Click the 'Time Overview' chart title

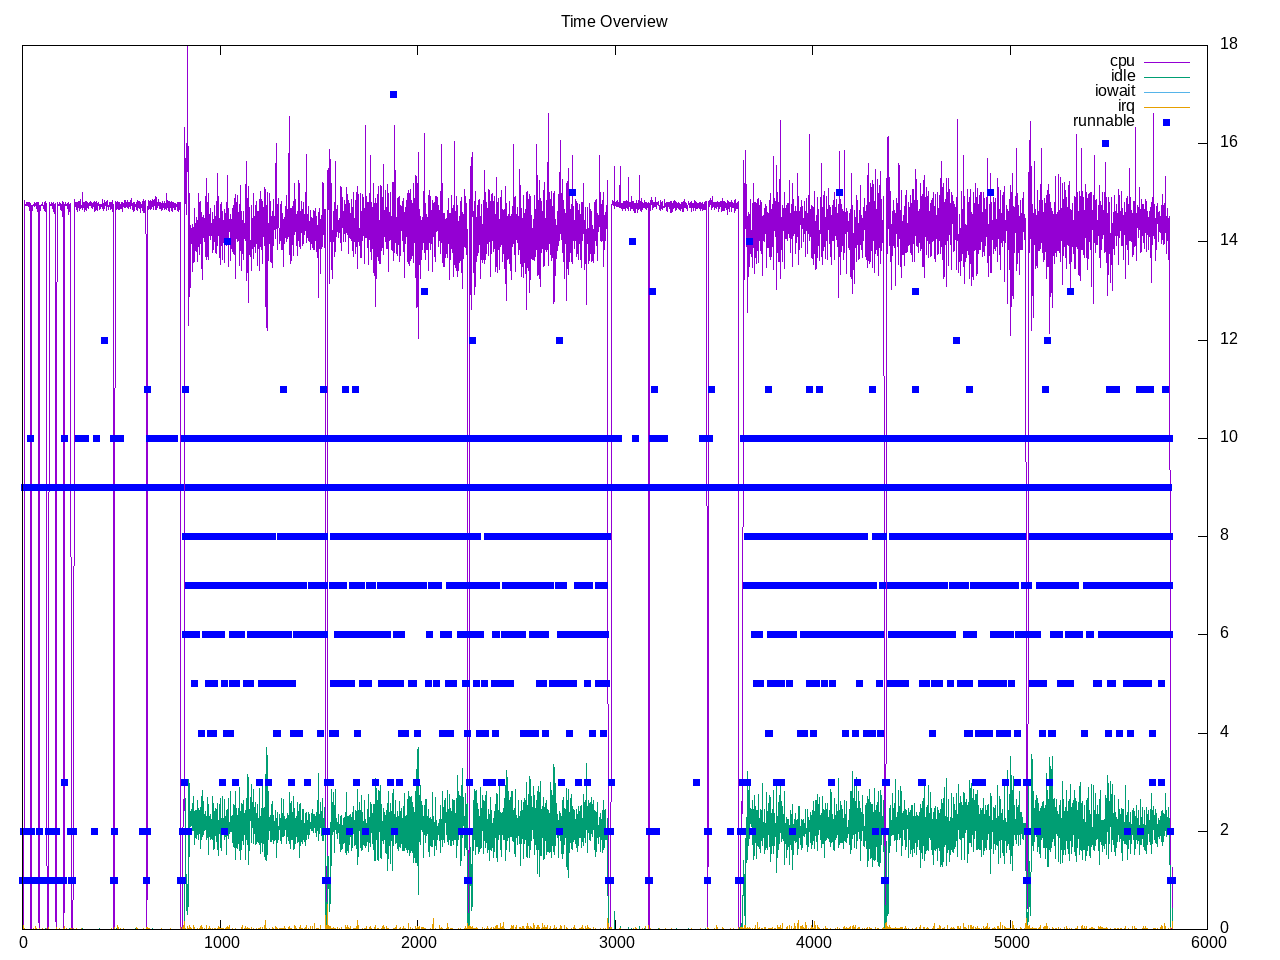(x=614, y=21)
